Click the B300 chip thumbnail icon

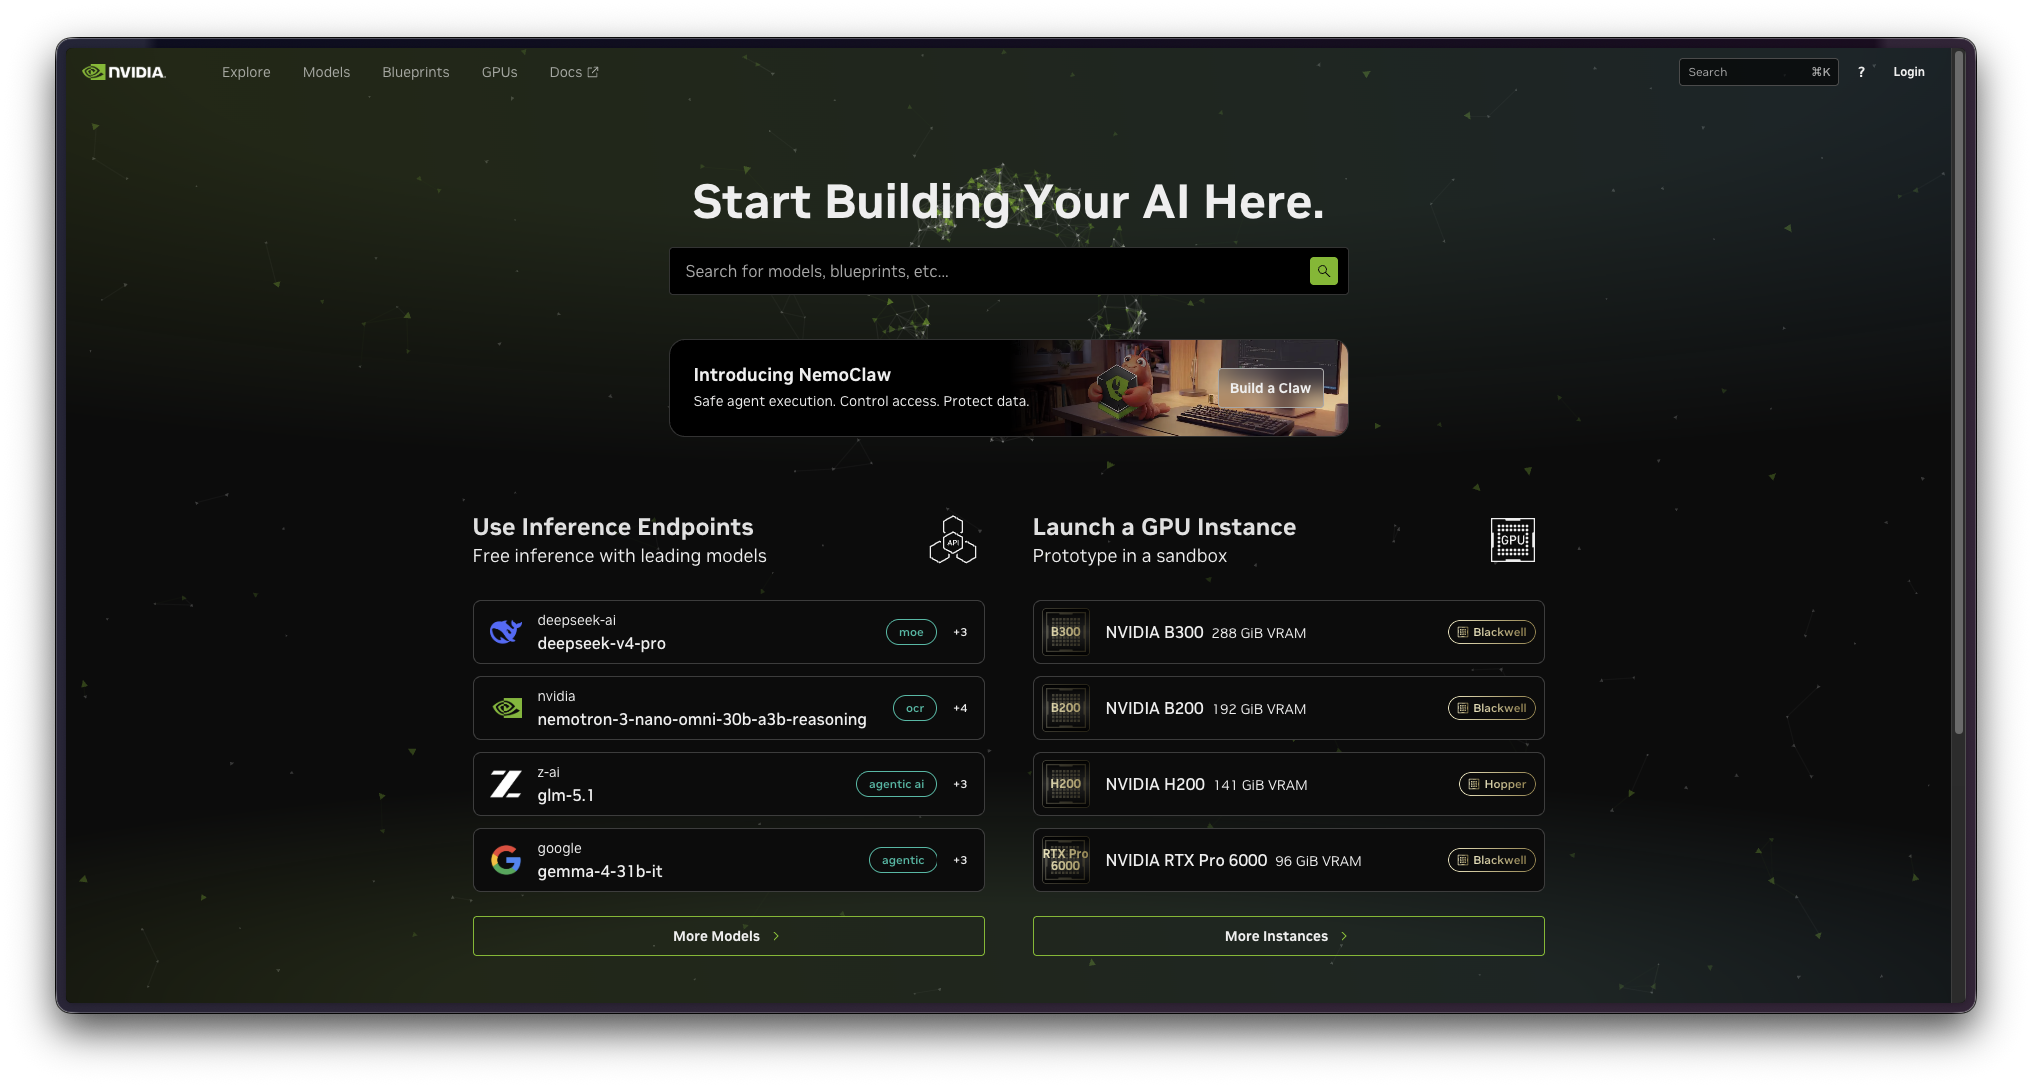(1065, 632)
